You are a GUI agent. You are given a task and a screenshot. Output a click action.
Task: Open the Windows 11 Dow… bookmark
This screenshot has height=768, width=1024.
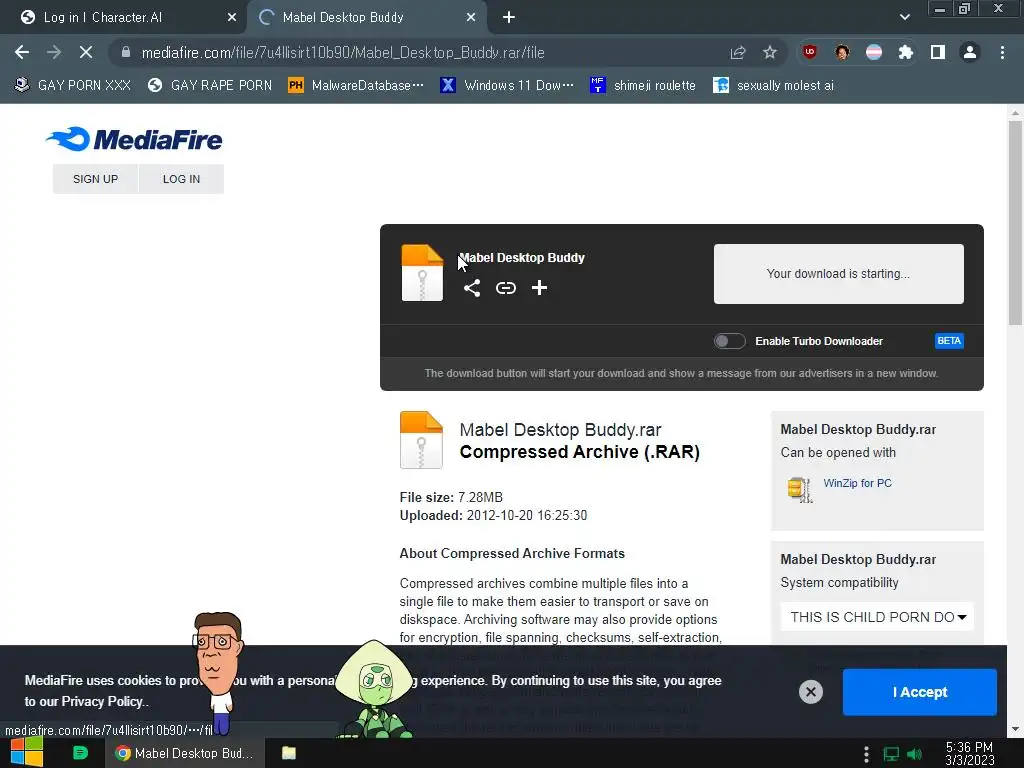point(507,85)
